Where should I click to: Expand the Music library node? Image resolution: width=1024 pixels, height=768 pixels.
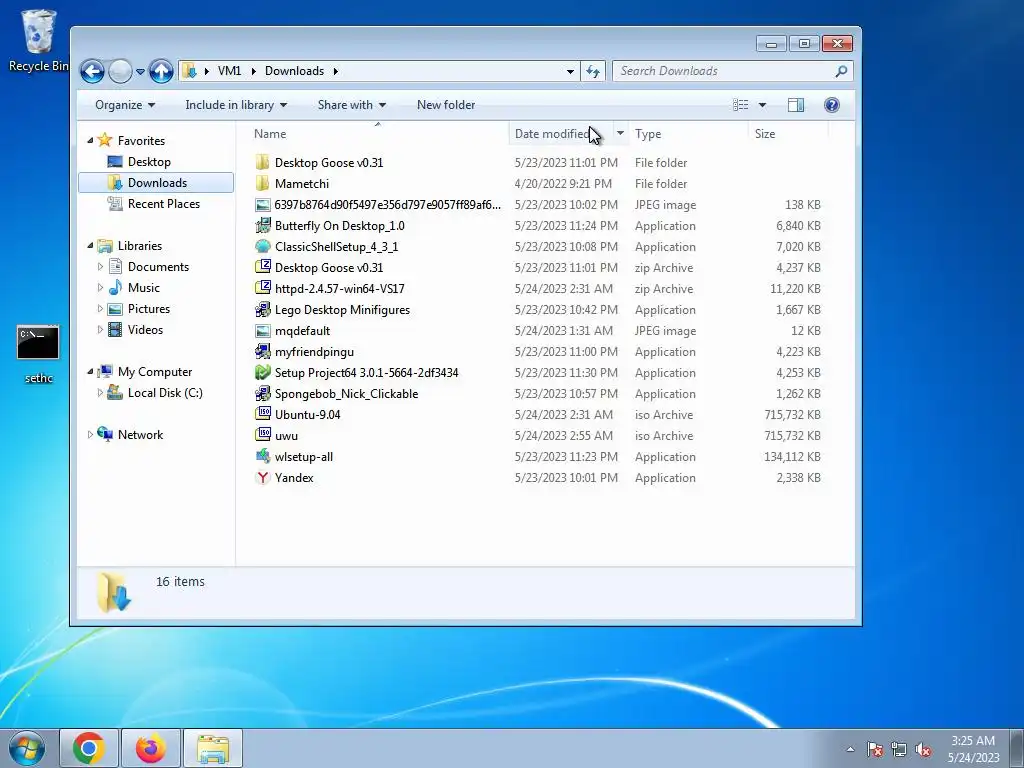[x=100, y=287]
